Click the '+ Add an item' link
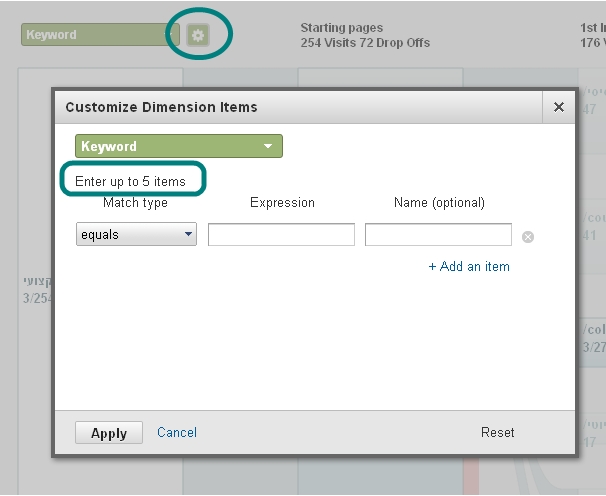Screen dimensions: 606x496 (469, 267)
